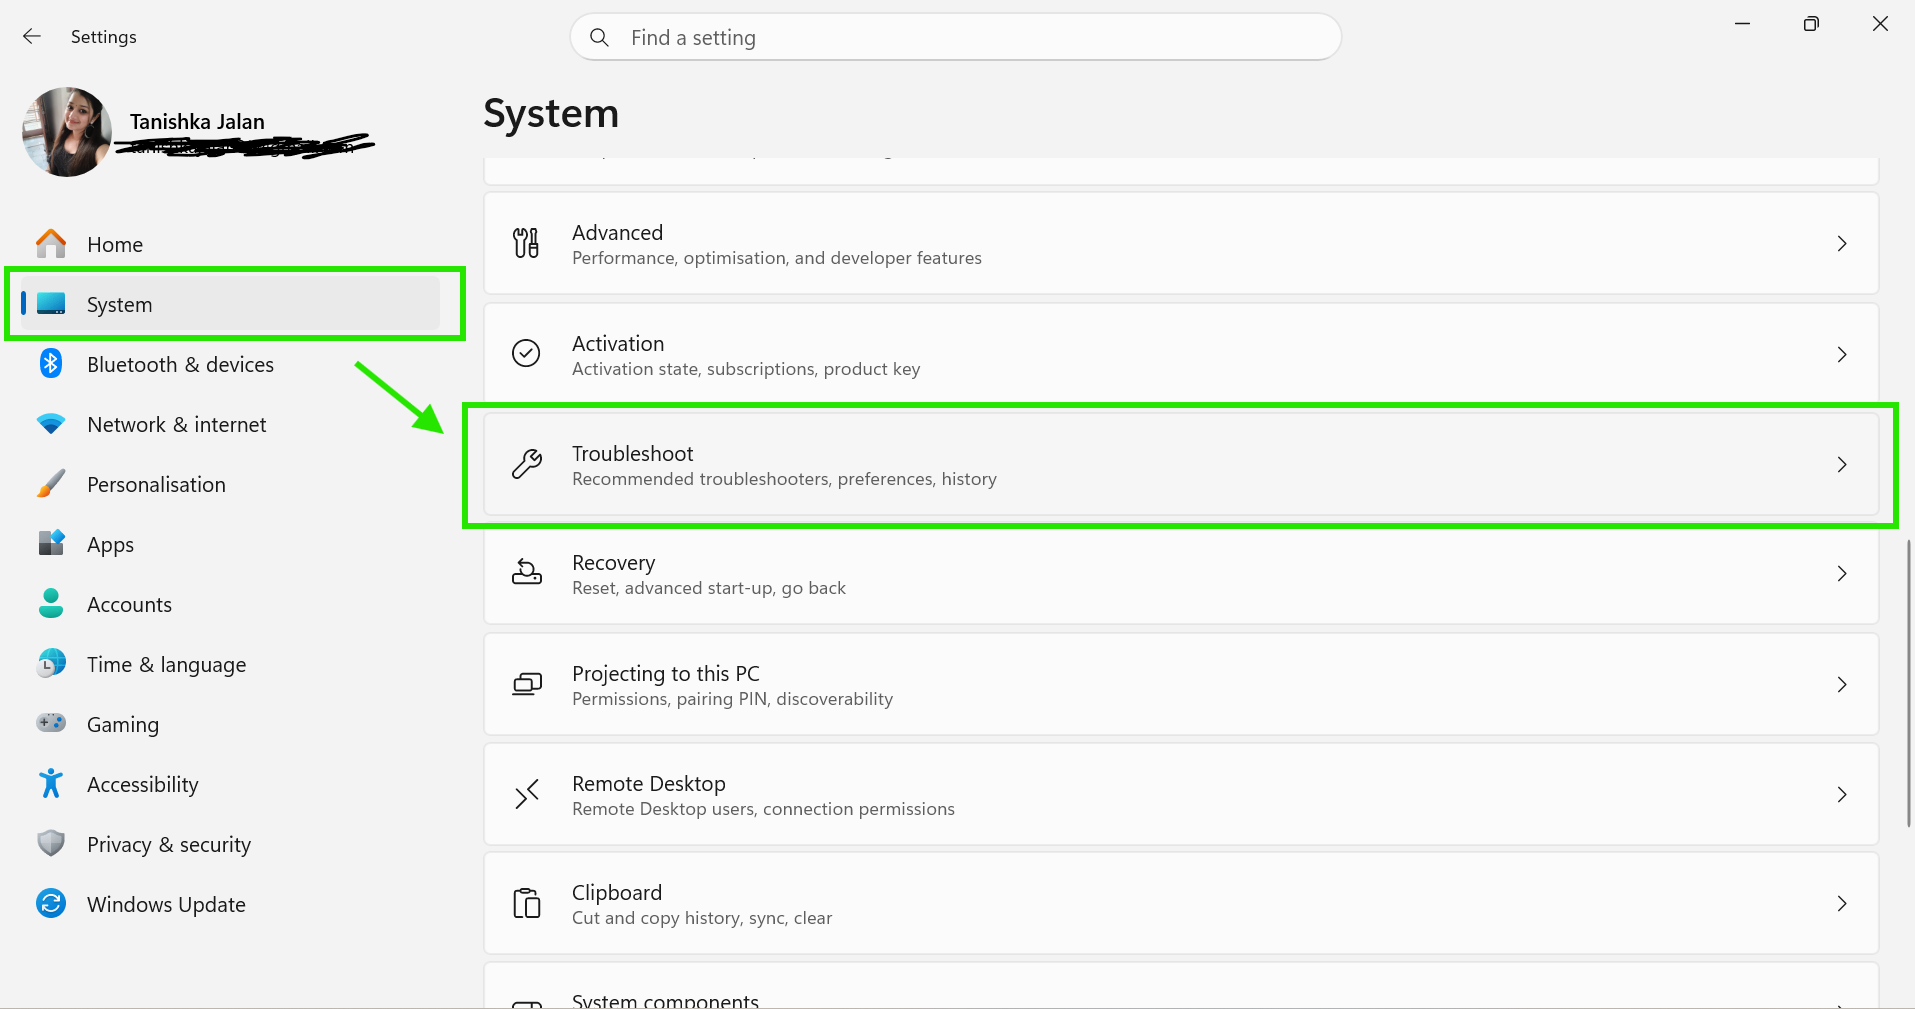Click the Tanishka Jalan account name
The width and height of the screenshot is (1915, 1009).
[197, 121]
